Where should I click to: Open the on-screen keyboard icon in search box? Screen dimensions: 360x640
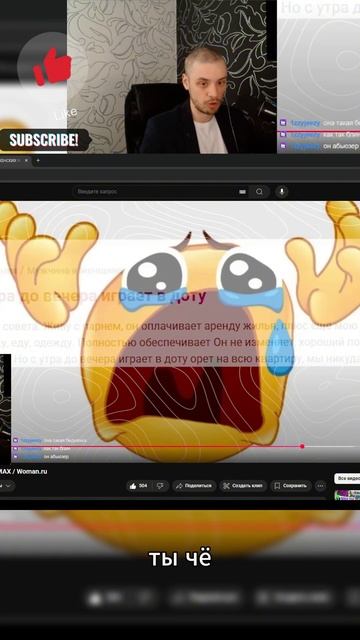tap(242, 191)
